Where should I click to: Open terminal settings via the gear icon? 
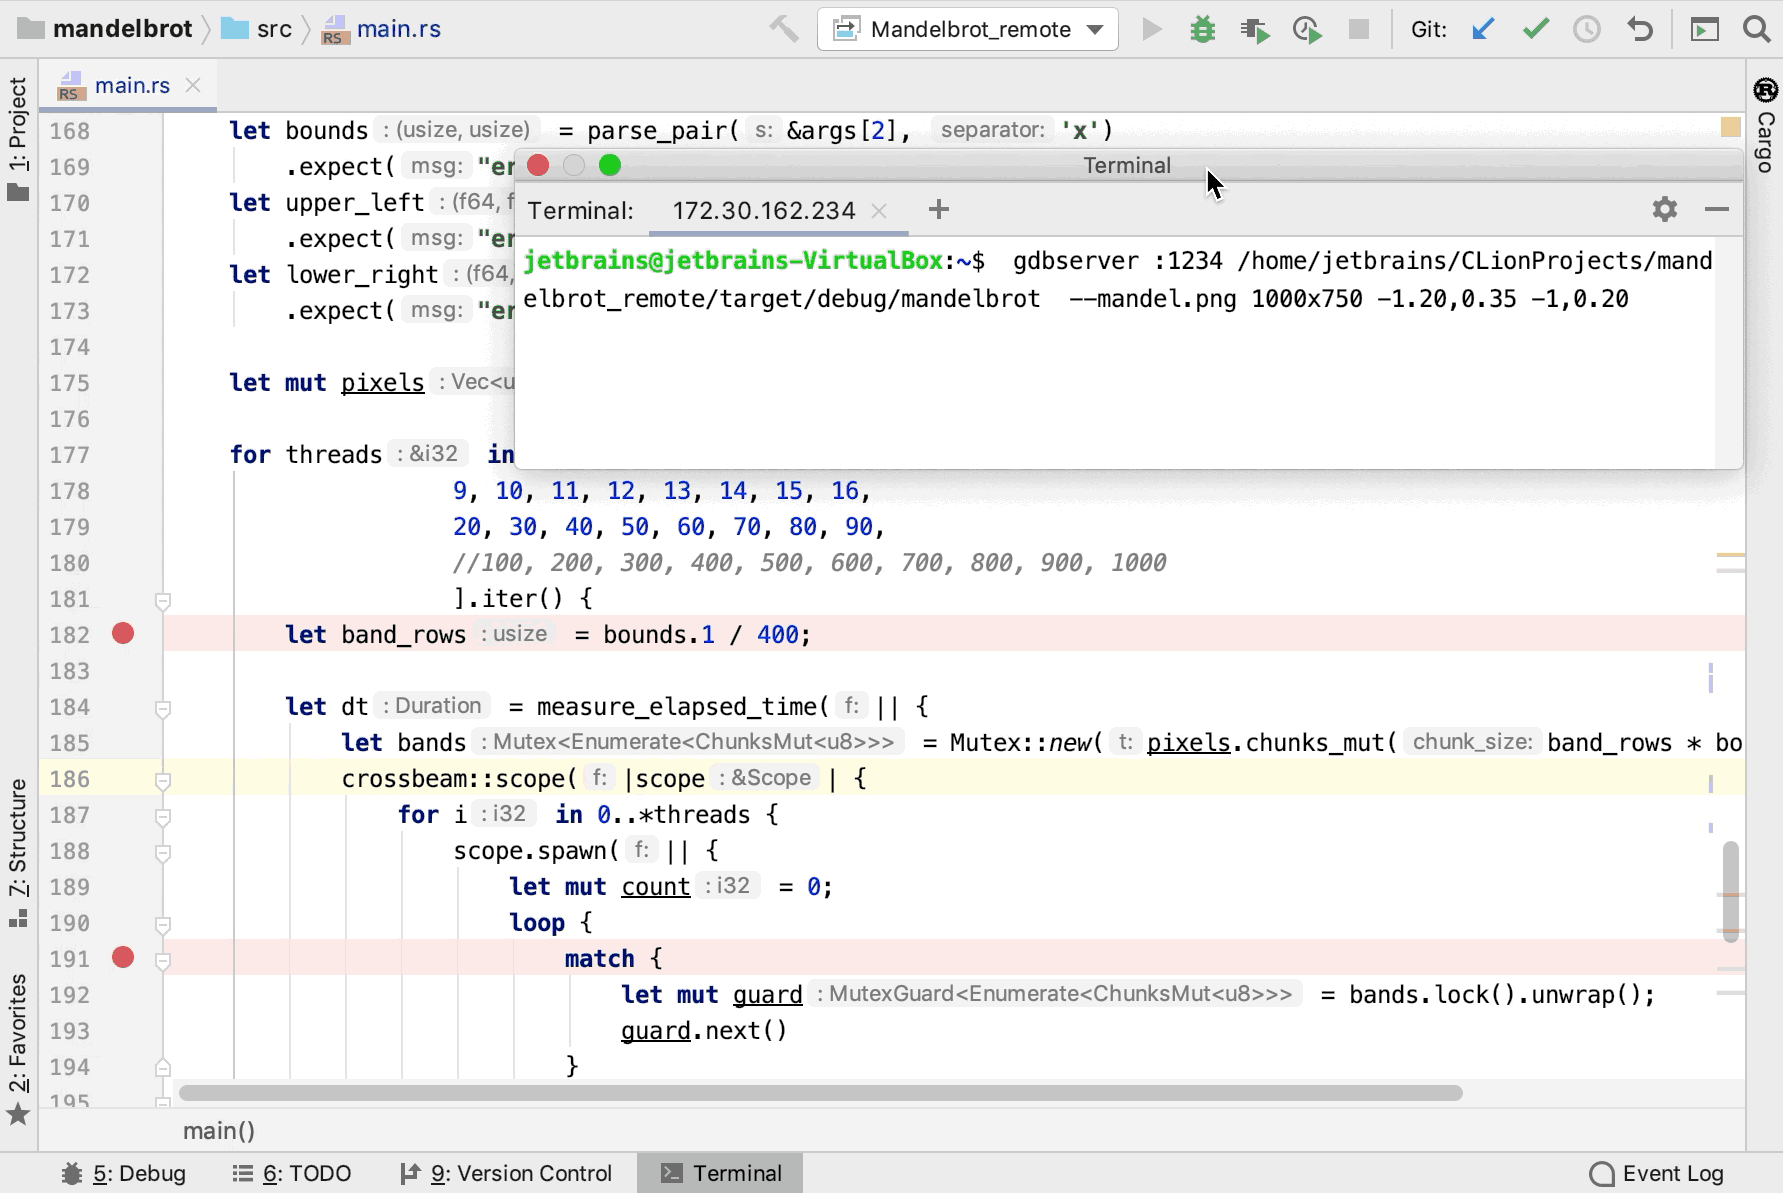(x=1663, y=209)
